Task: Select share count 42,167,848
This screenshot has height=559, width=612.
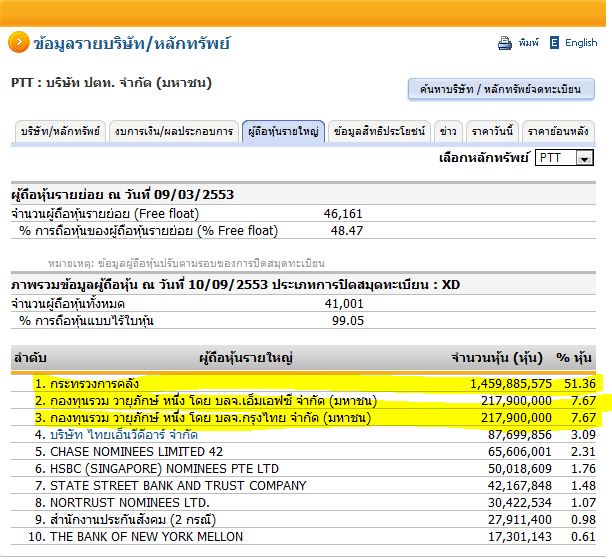Action: click(520, 486)
